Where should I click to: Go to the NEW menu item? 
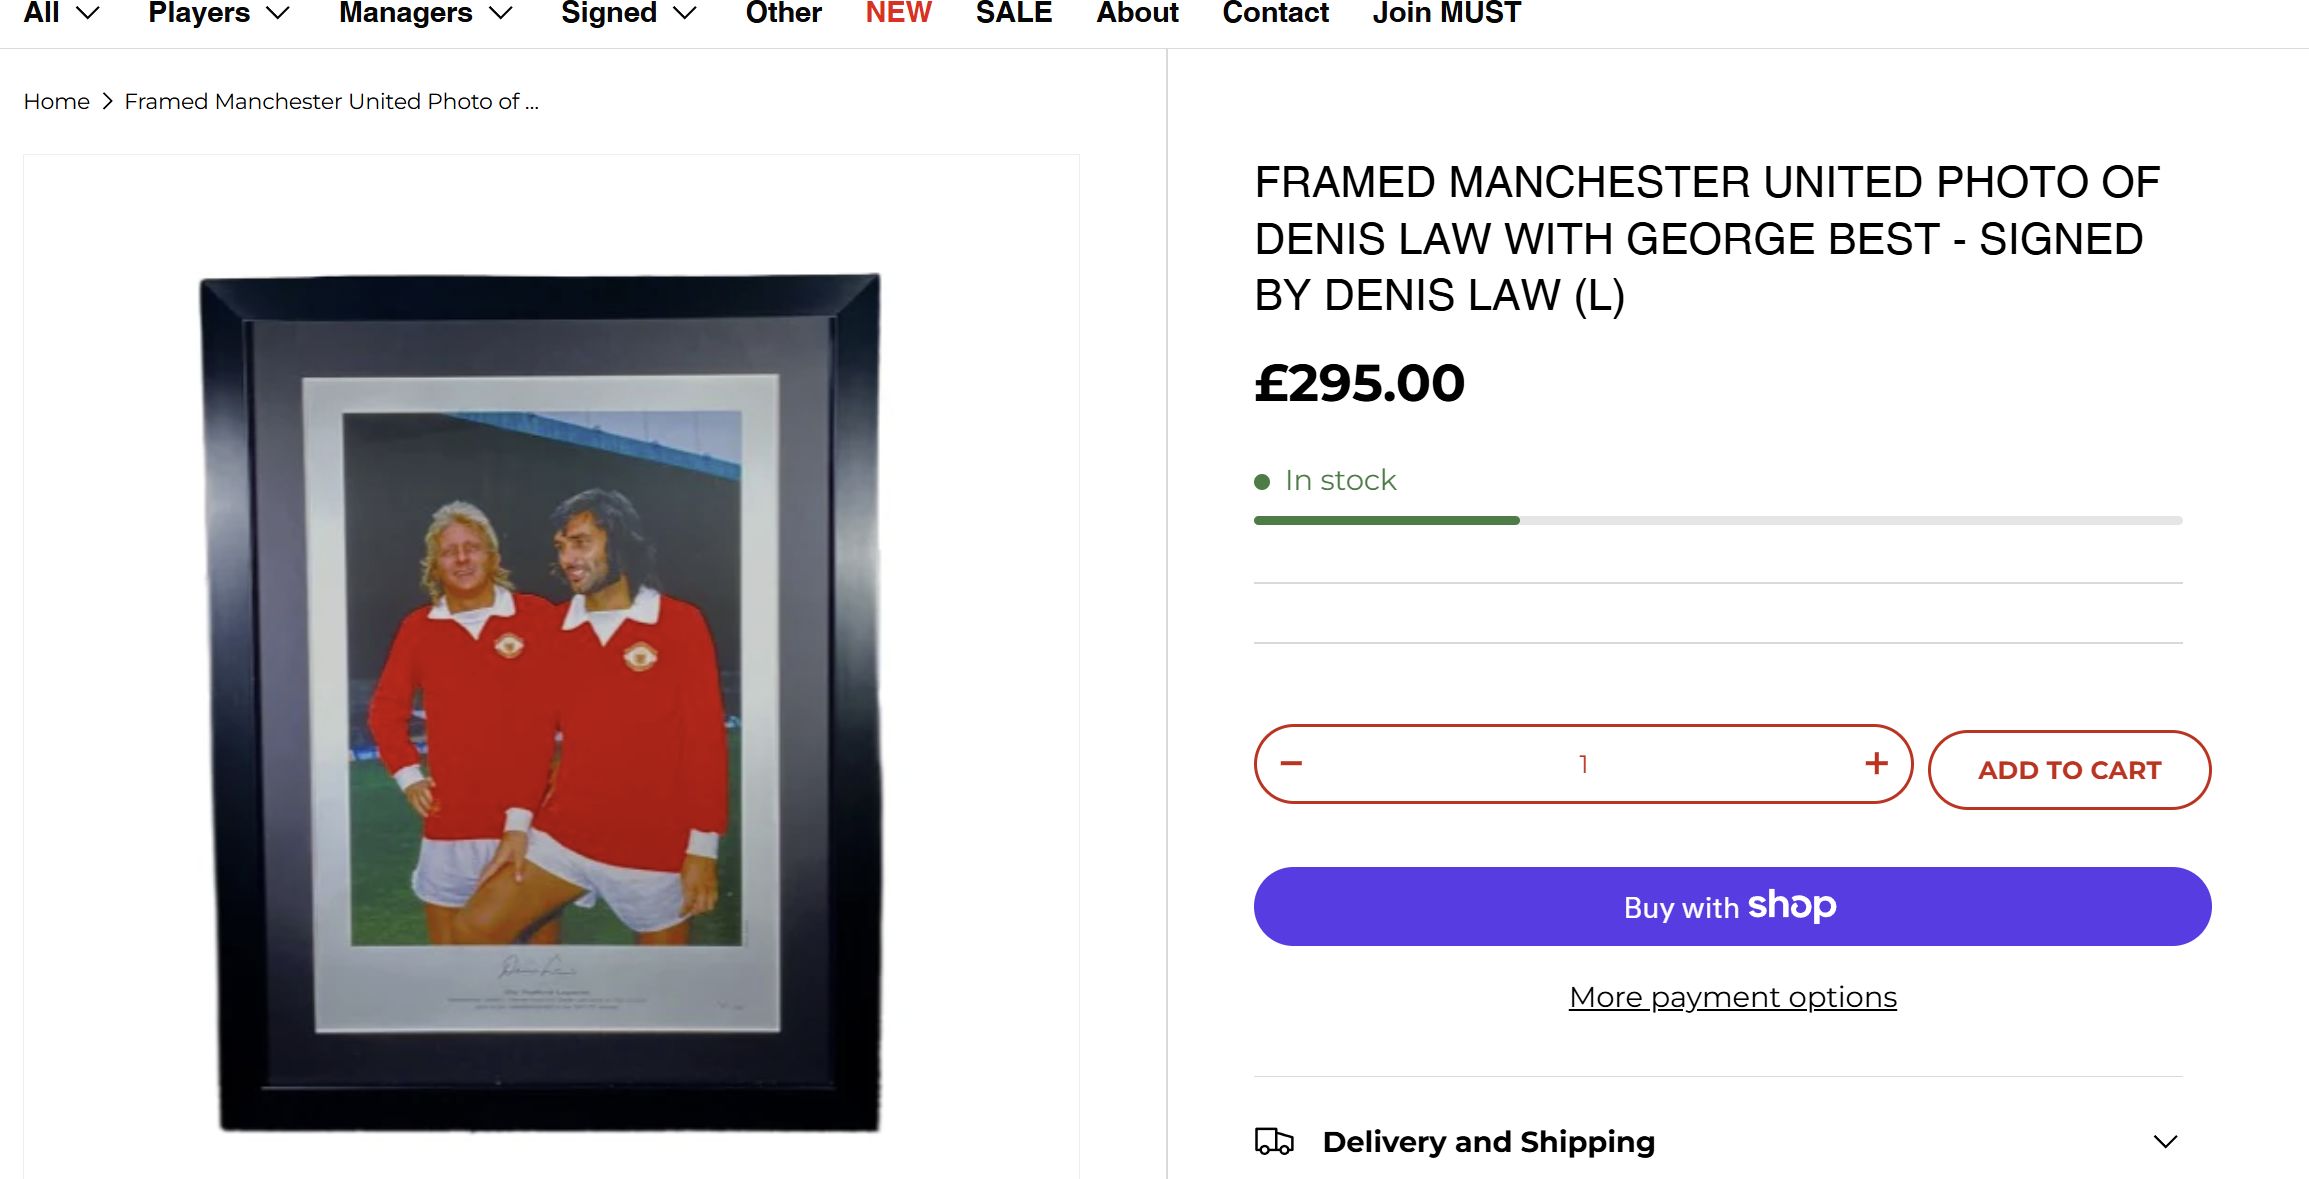tap(898, 13)
